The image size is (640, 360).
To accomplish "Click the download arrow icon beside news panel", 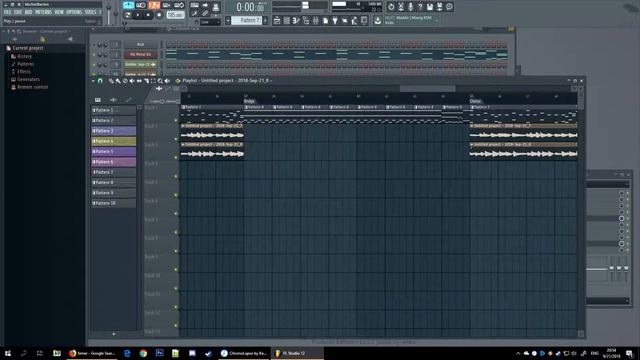I will pyautogui.click(x=378, y=20).
